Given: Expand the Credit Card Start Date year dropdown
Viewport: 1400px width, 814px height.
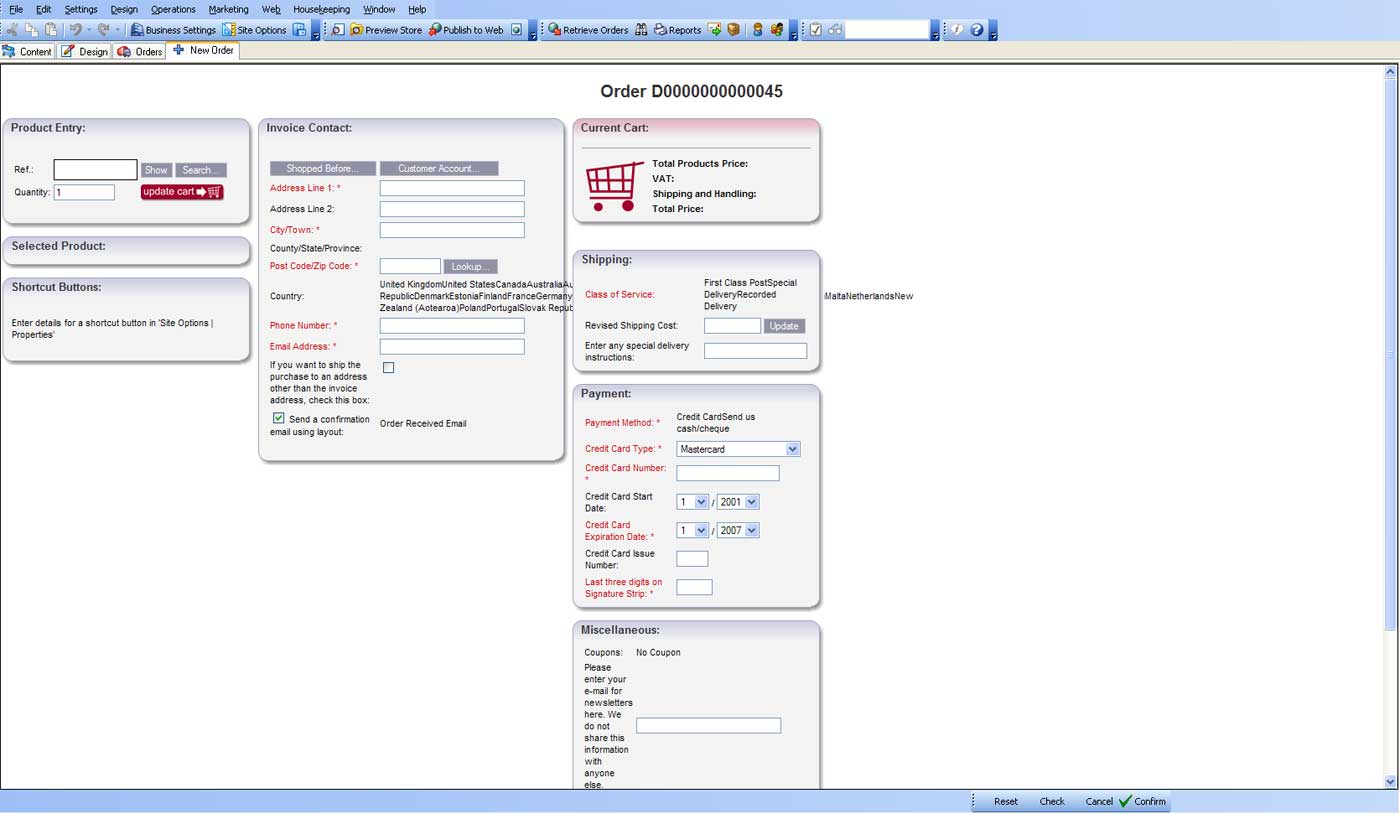Looking at the screenshot, I should 751,502.
